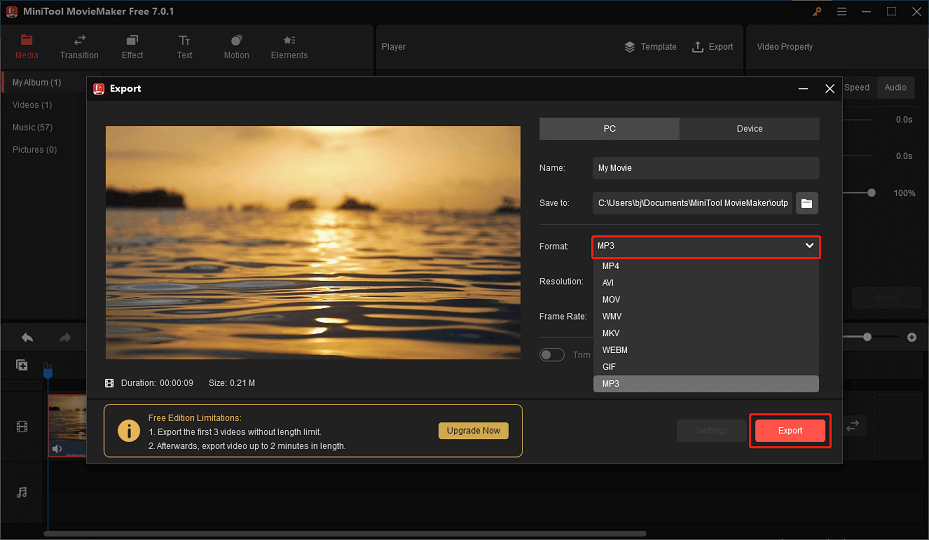Open the Template option in Player bar
929x540 pixels.
[x=650, y=47]
